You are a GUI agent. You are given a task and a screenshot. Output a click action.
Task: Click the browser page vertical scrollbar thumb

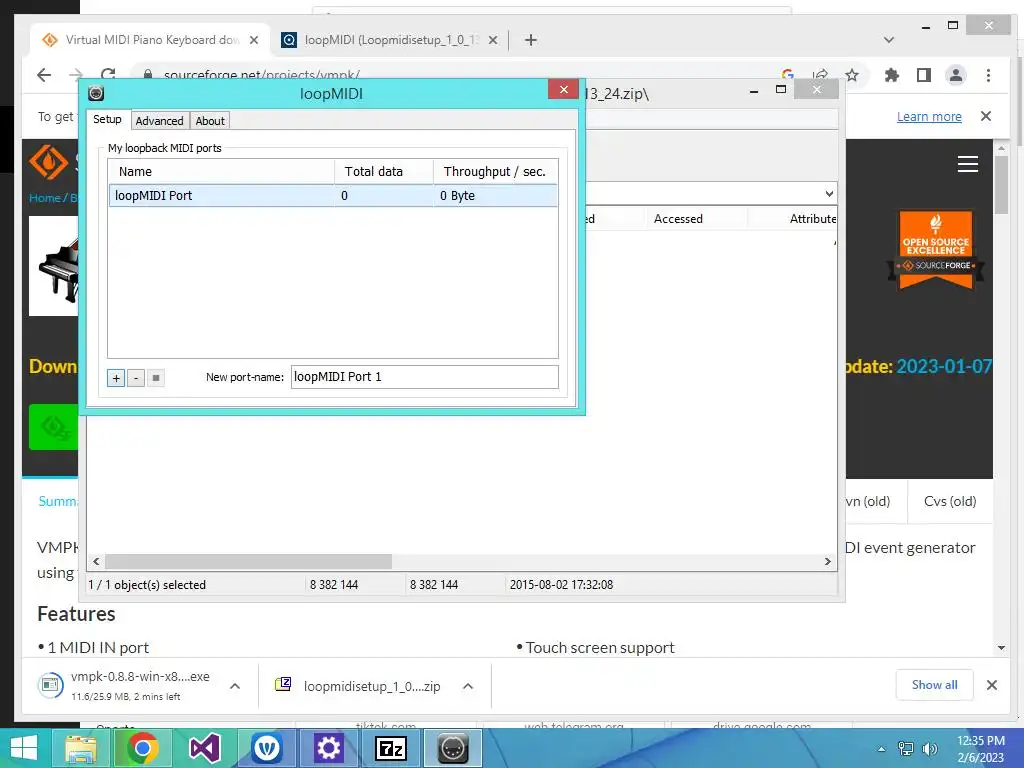coord(1002,185)
